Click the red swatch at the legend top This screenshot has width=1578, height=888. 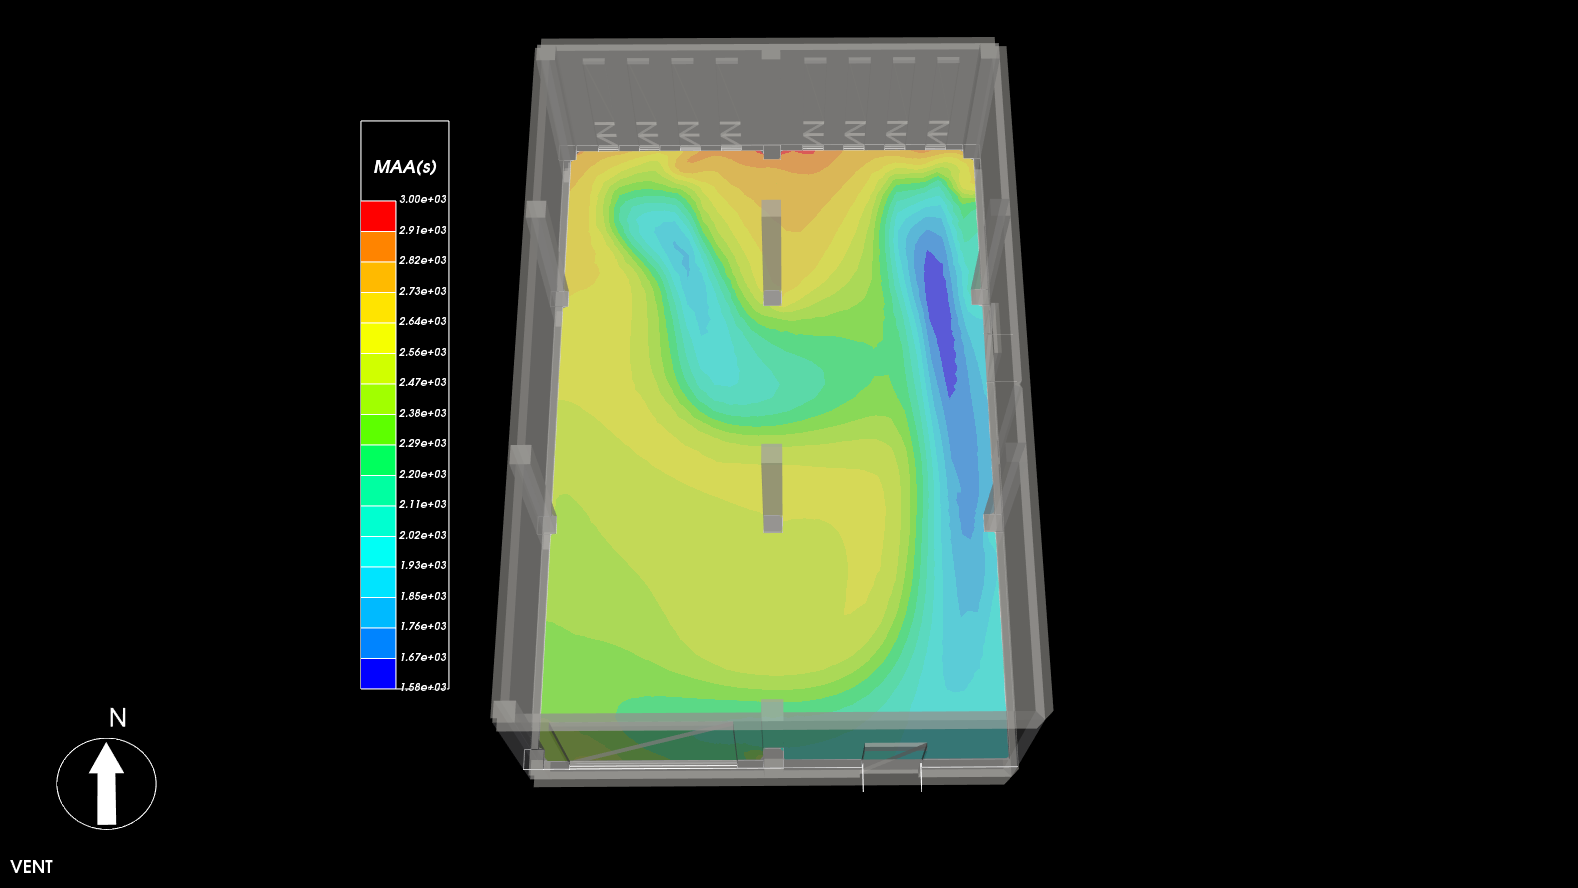point(378,216)
